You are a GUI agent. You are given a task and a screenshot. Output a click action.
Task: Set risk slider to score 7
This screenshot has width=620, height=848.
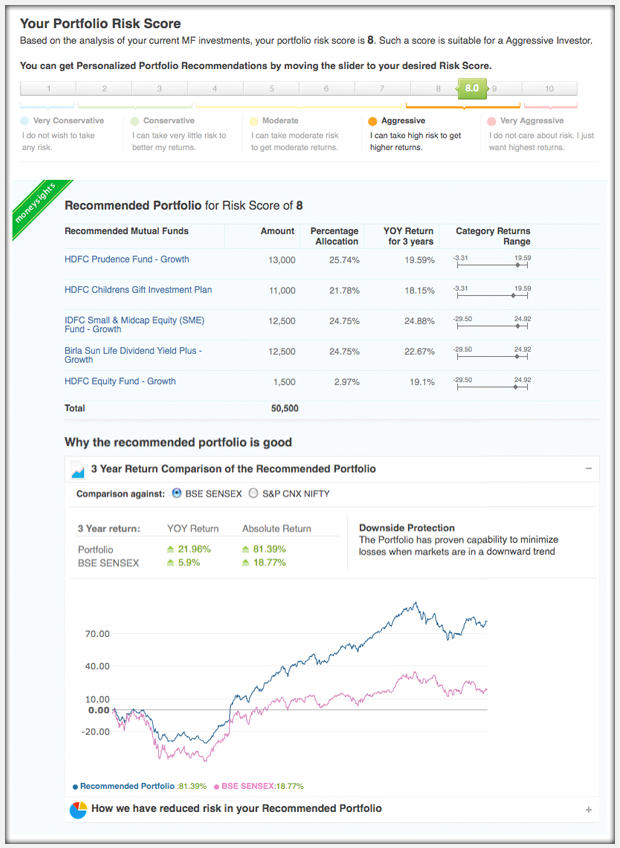(x=382, y=88)
